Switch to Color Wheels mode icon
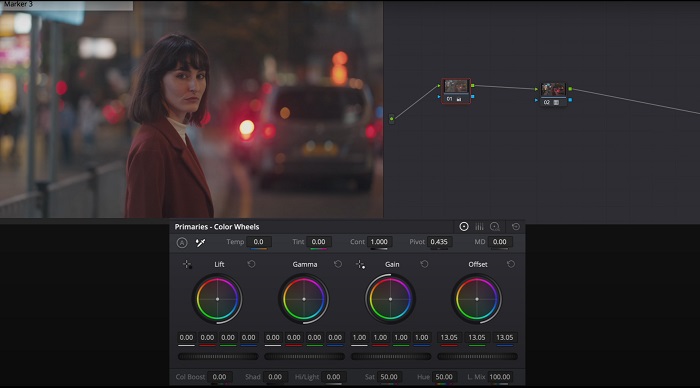700x388 pixels. point(464,227)
